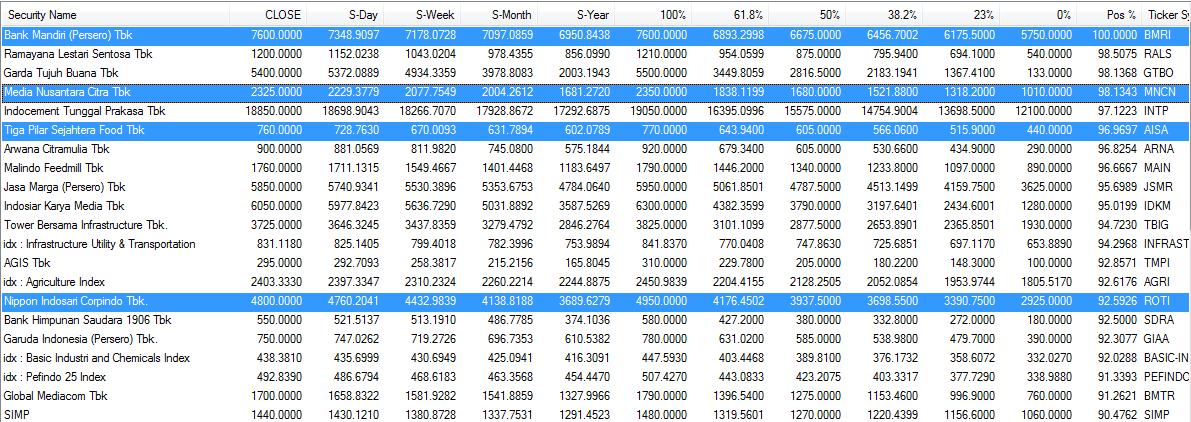Click ticker symbol ROTI
The height and width of the screenshot is (422, 1191).
[1156, 301]
